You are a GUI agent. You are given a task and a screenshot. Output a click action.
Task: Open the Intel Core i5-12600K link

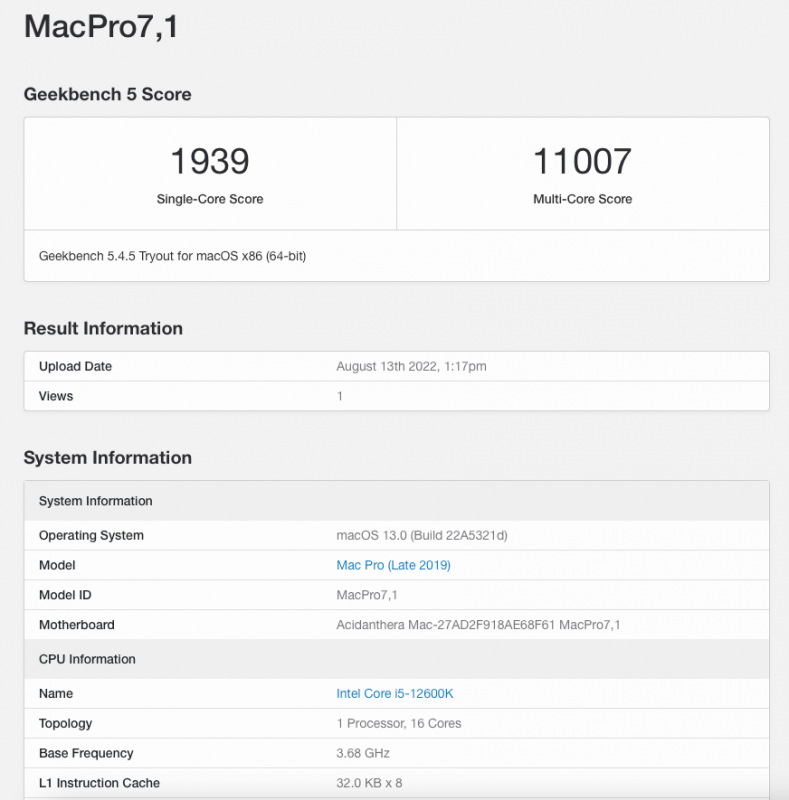point(394,693)
